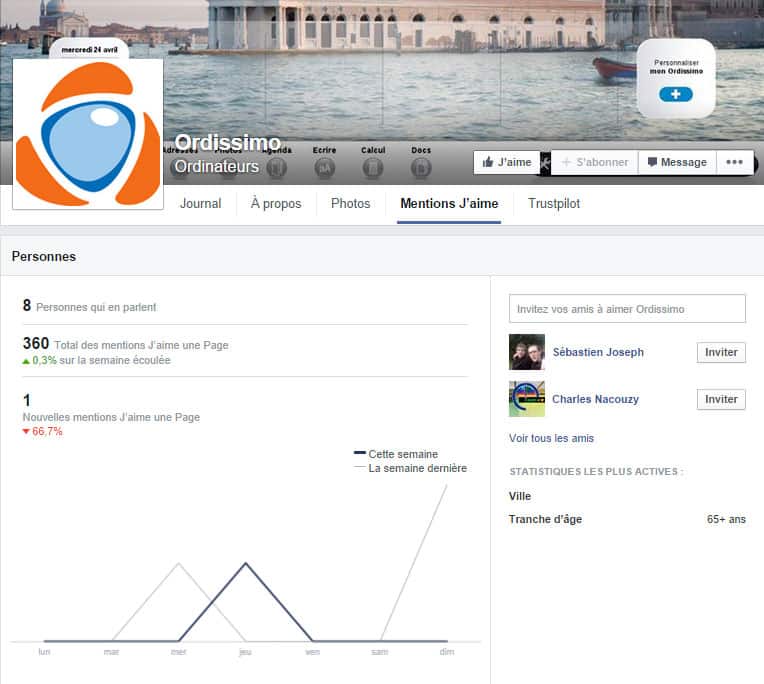Go to the Photos tab

coord(350,203)
